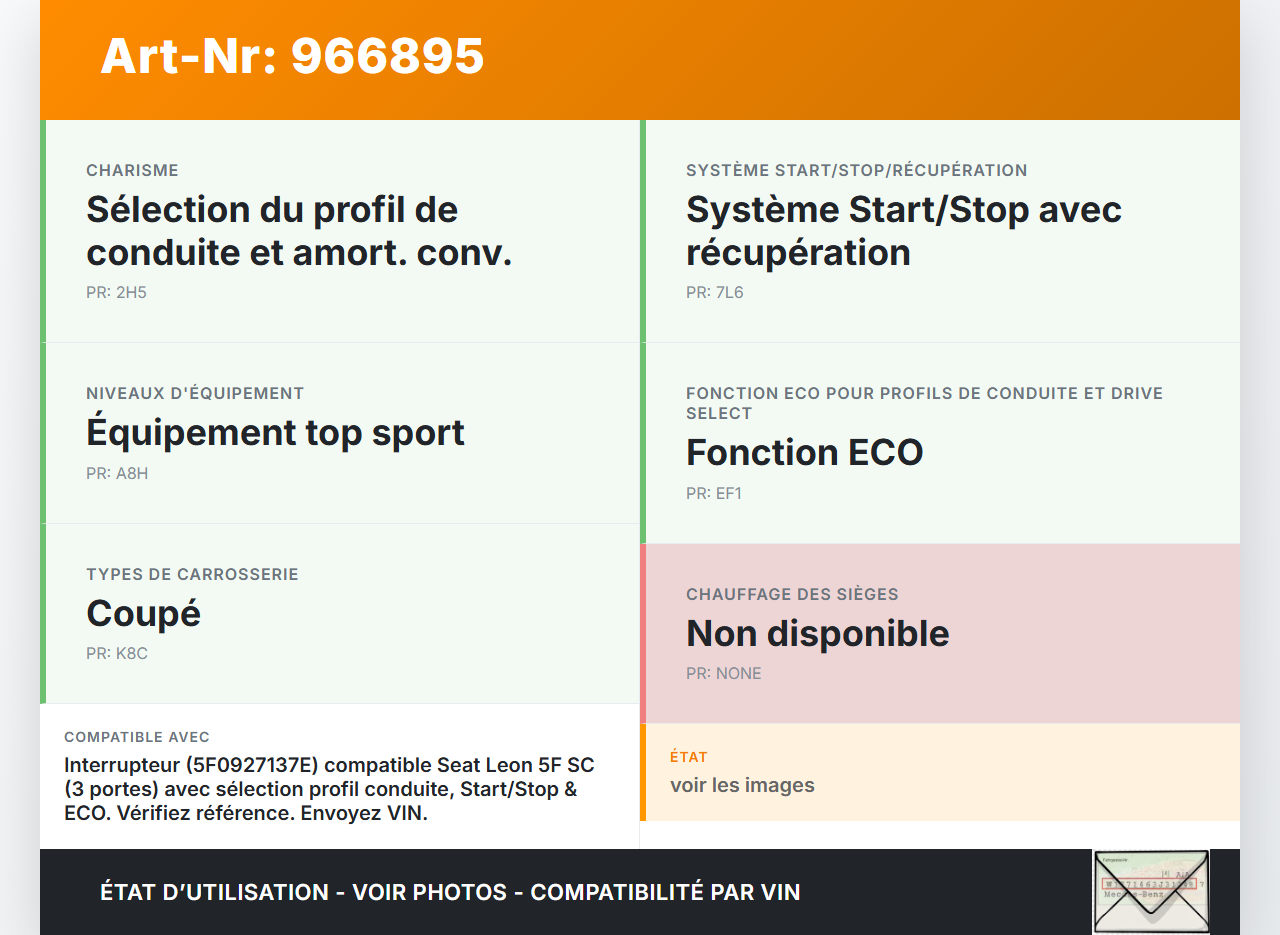1280x935 pixels.
Task: Click the 'voir les images' text
Action: coord(742,785)
